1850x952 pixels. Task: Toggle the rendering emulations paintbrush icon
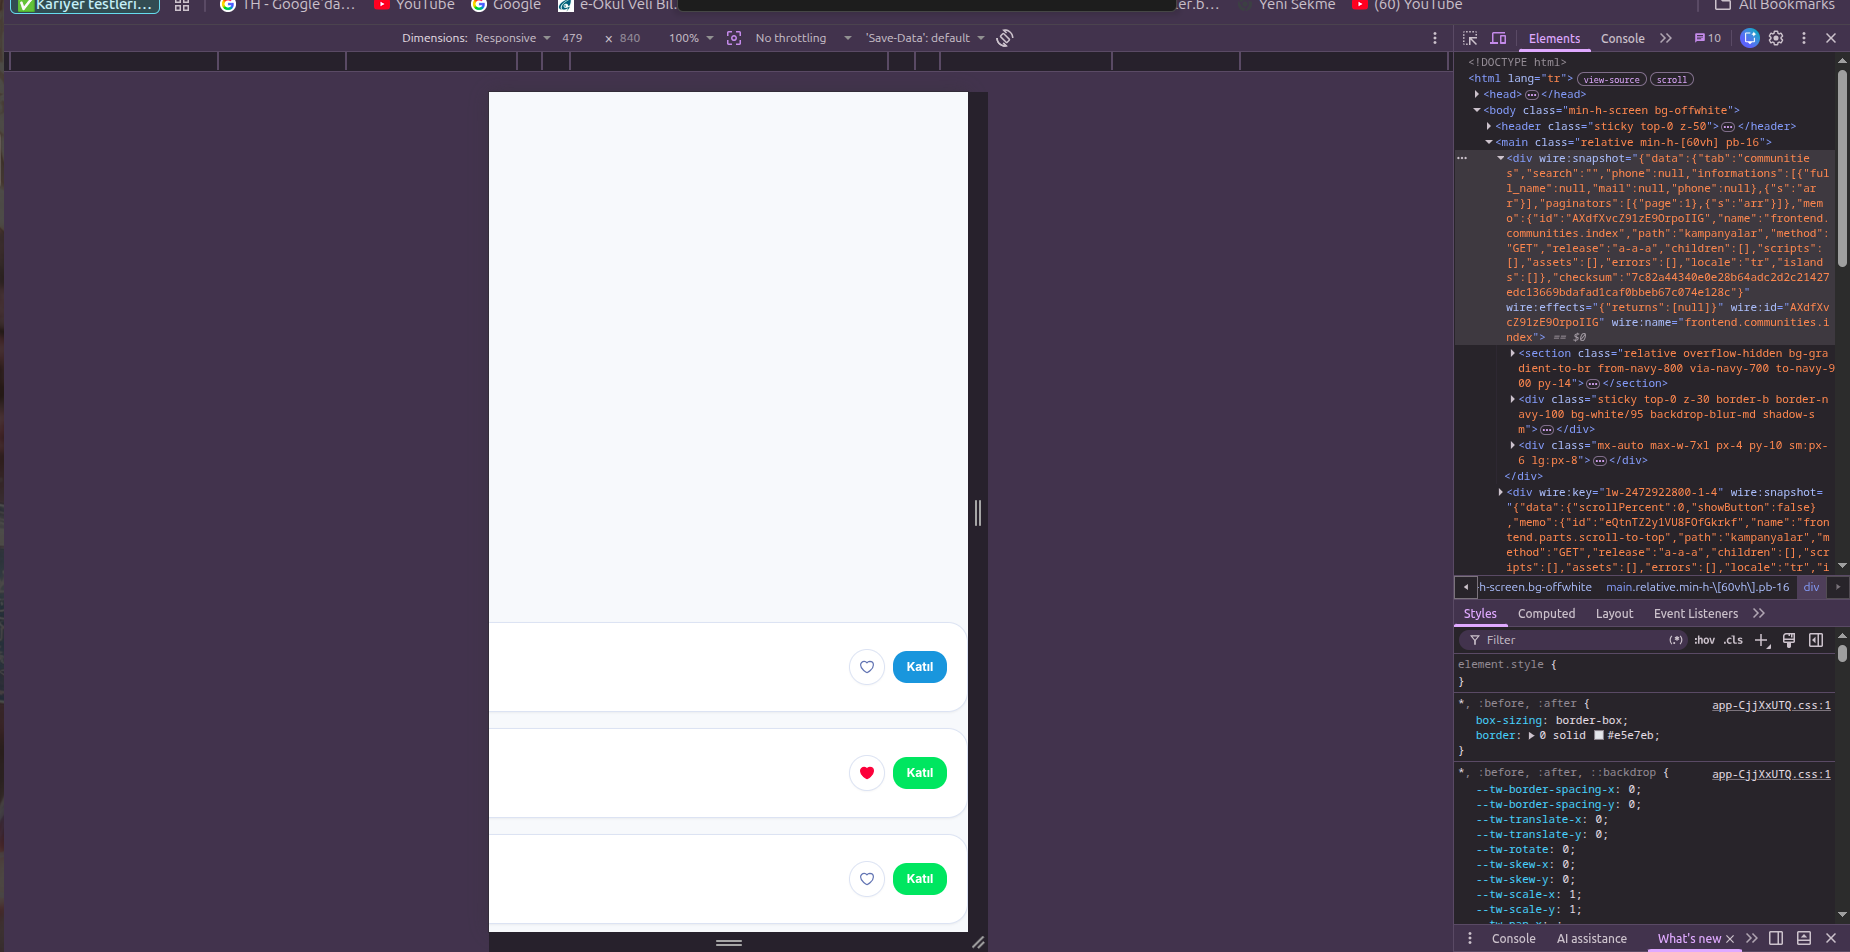[1789, 640]
